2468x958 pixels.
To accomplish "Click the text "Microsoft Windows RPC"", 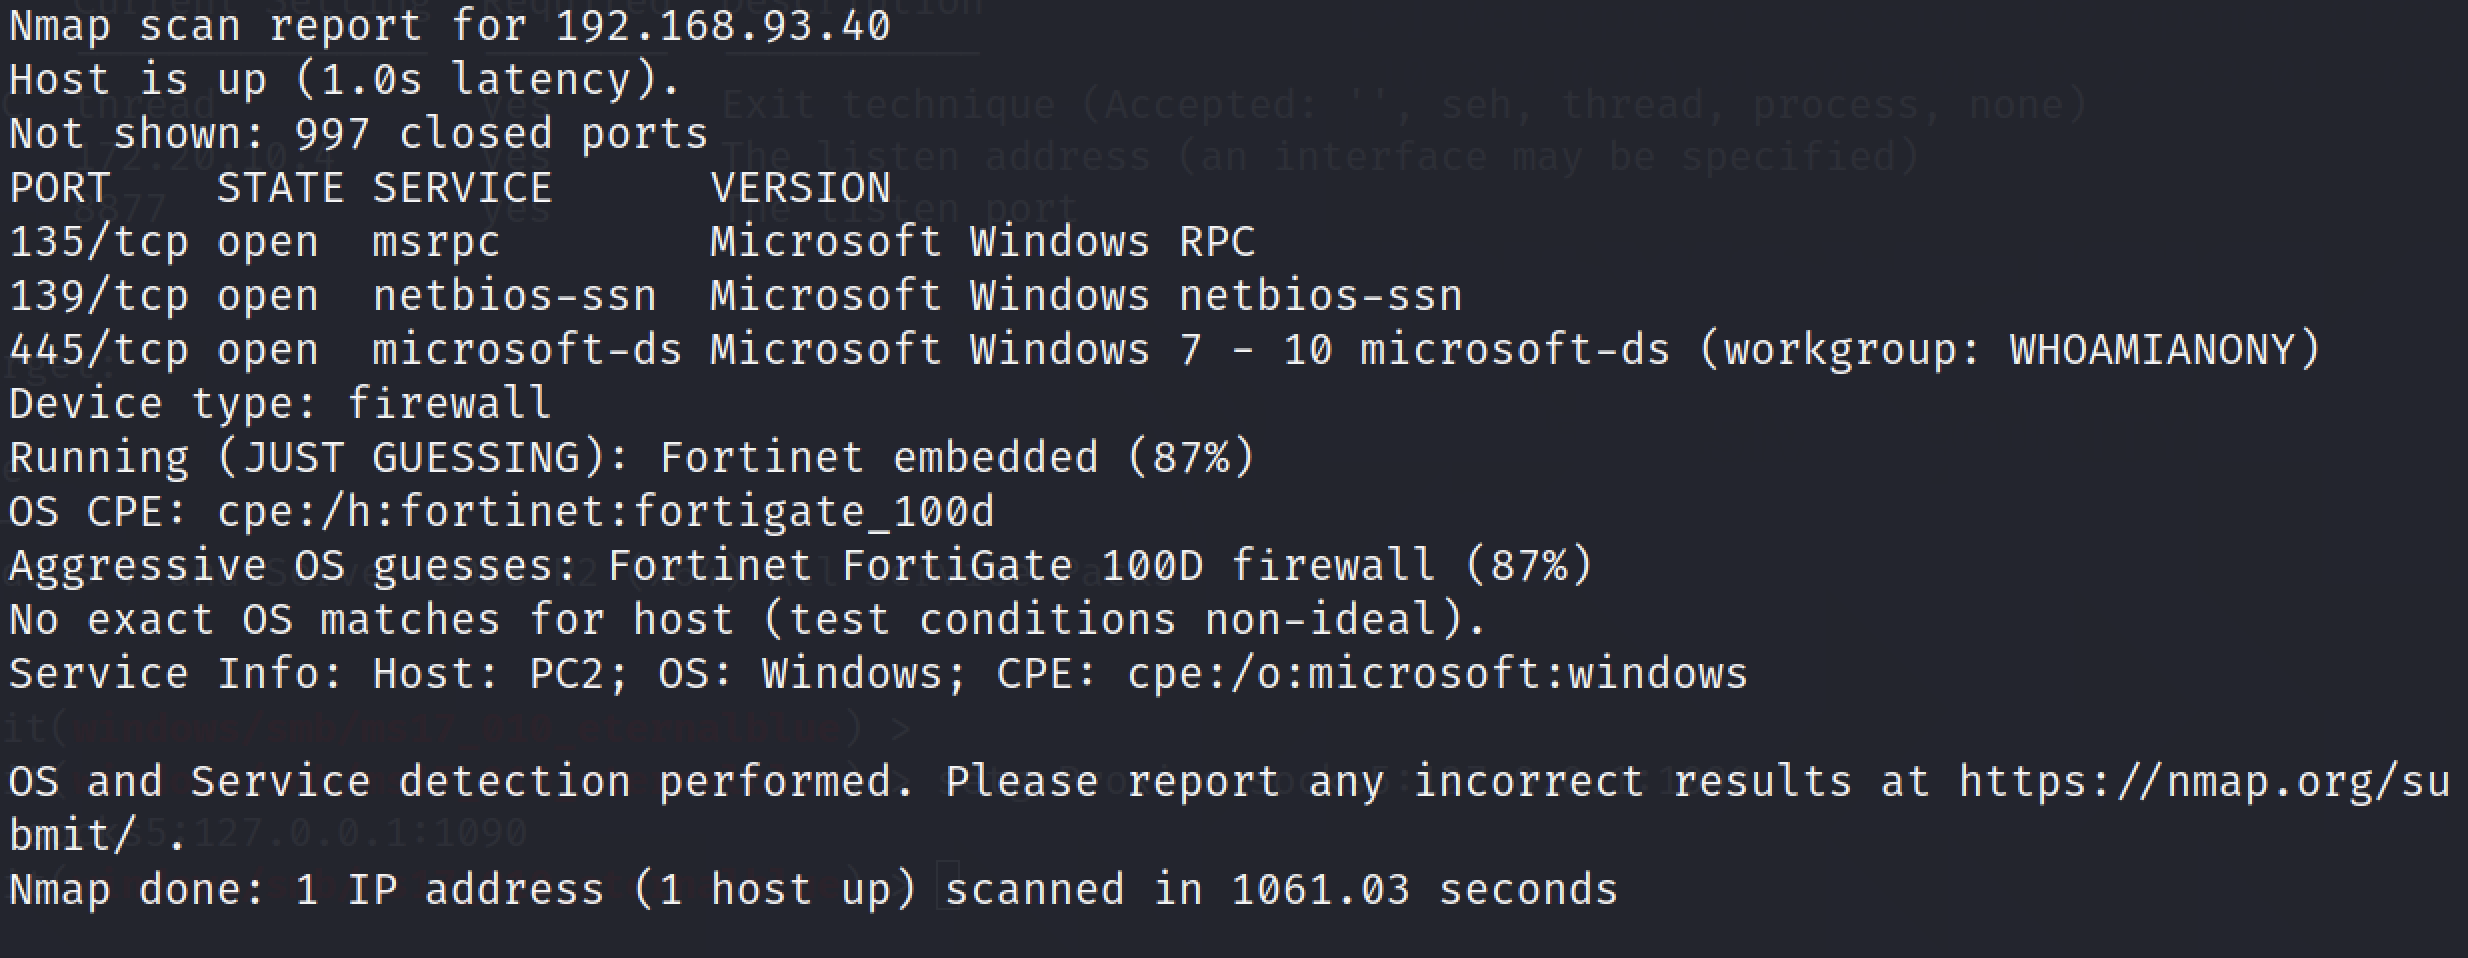I will [x=982, y=242].
